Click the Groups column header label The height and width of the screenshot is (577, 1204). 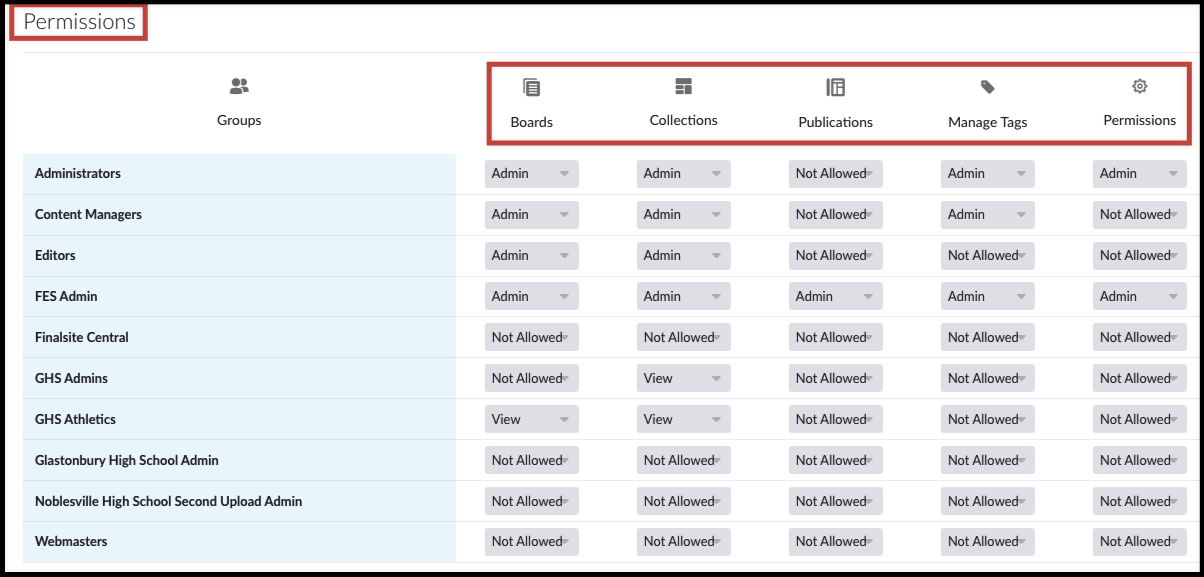[x=239, y=119]
